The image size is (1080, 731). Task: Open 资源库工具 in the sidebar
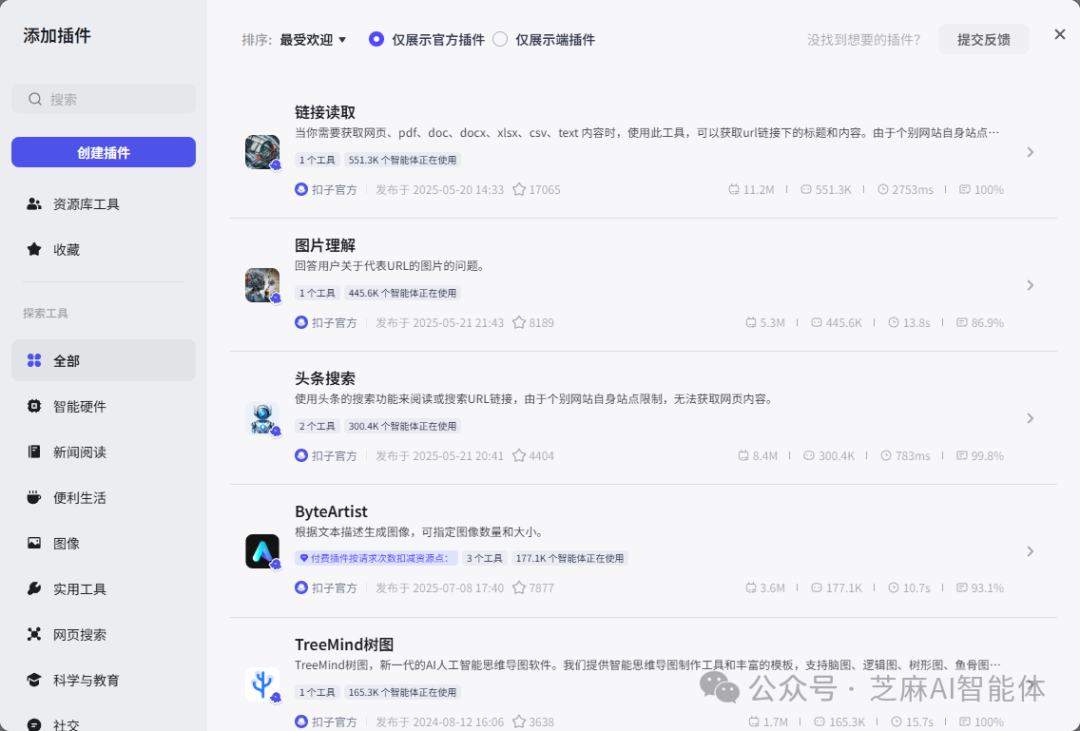(103, 204)
